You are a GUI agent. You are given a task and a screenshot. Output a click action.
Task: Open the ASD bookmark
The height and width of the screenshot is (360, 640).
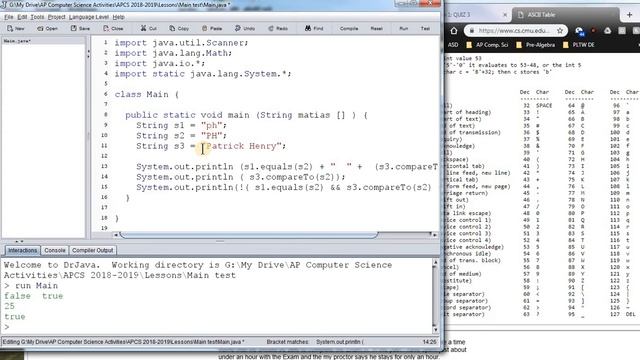point(453,45)
